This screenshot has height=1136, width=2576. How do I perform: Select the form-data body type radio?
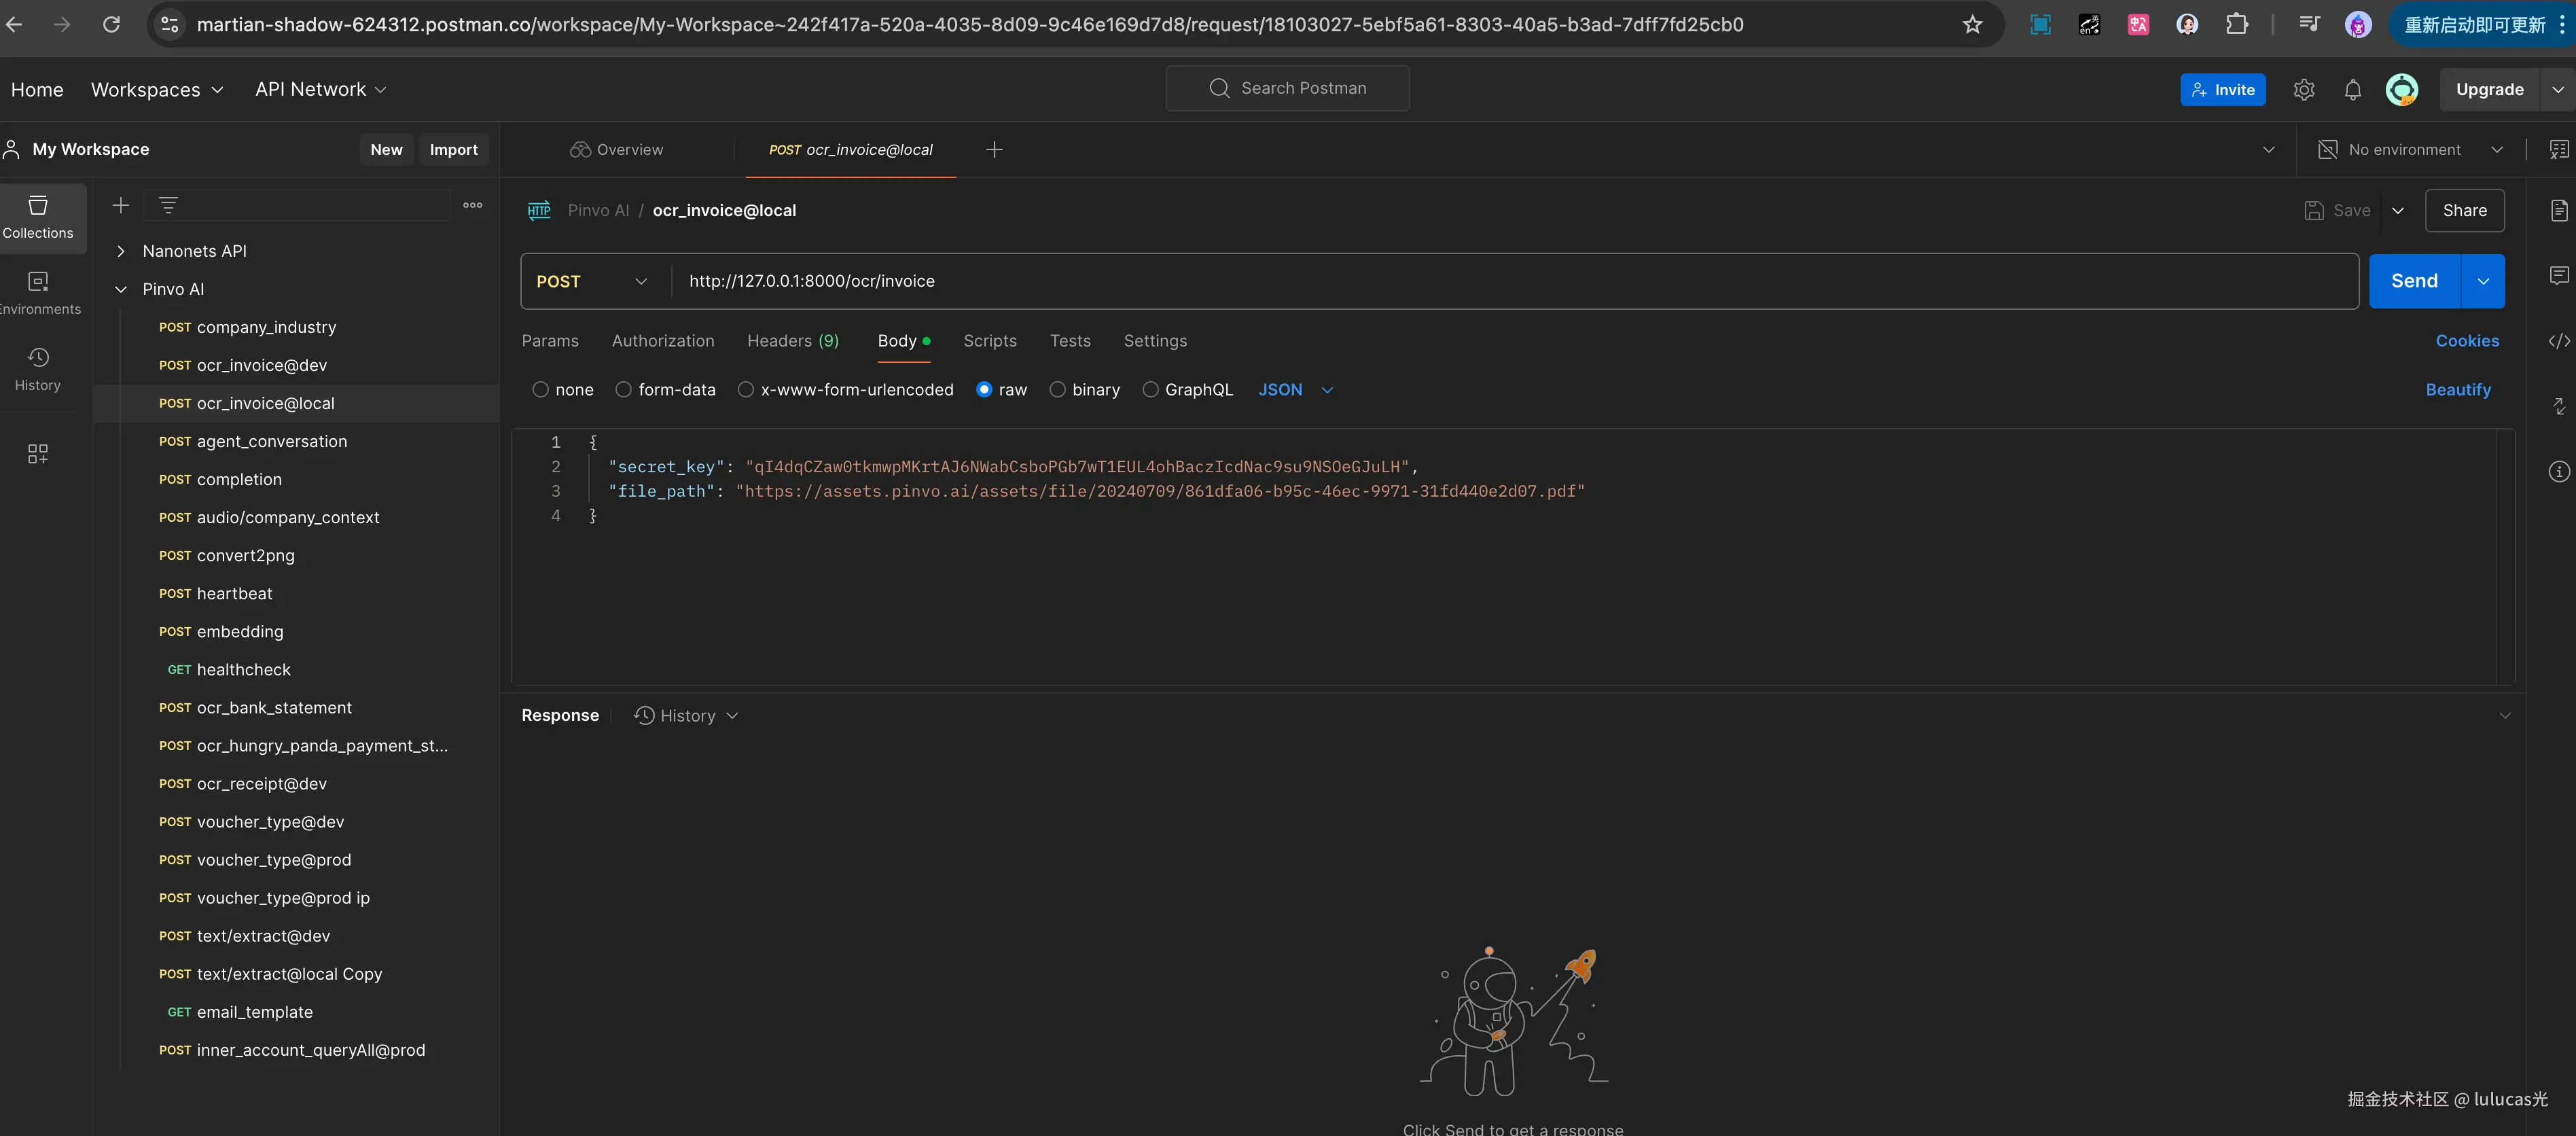(x=624, y=390)
